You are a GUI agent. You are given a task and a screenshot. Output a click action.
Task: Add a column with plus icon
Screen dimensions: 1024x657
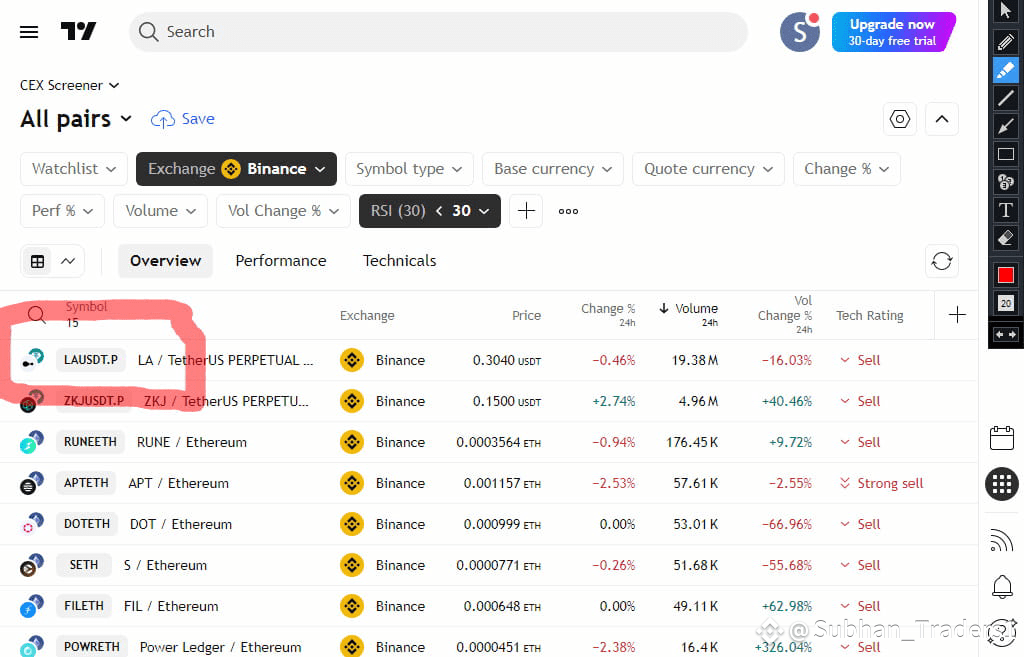[957, 315]
